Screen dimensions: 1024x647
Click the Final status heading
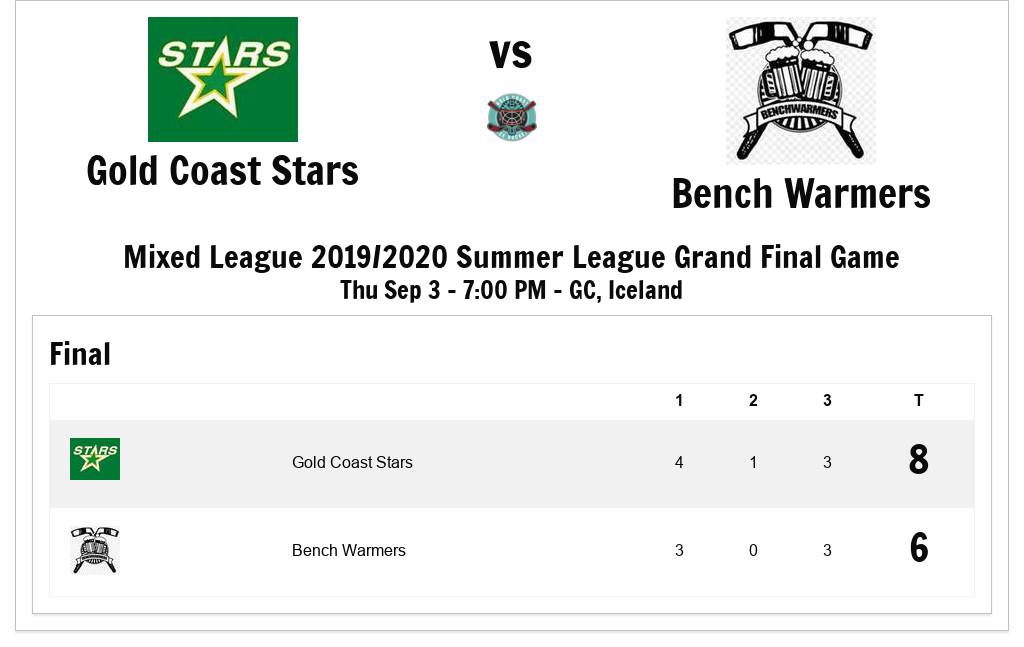point(80,354)
